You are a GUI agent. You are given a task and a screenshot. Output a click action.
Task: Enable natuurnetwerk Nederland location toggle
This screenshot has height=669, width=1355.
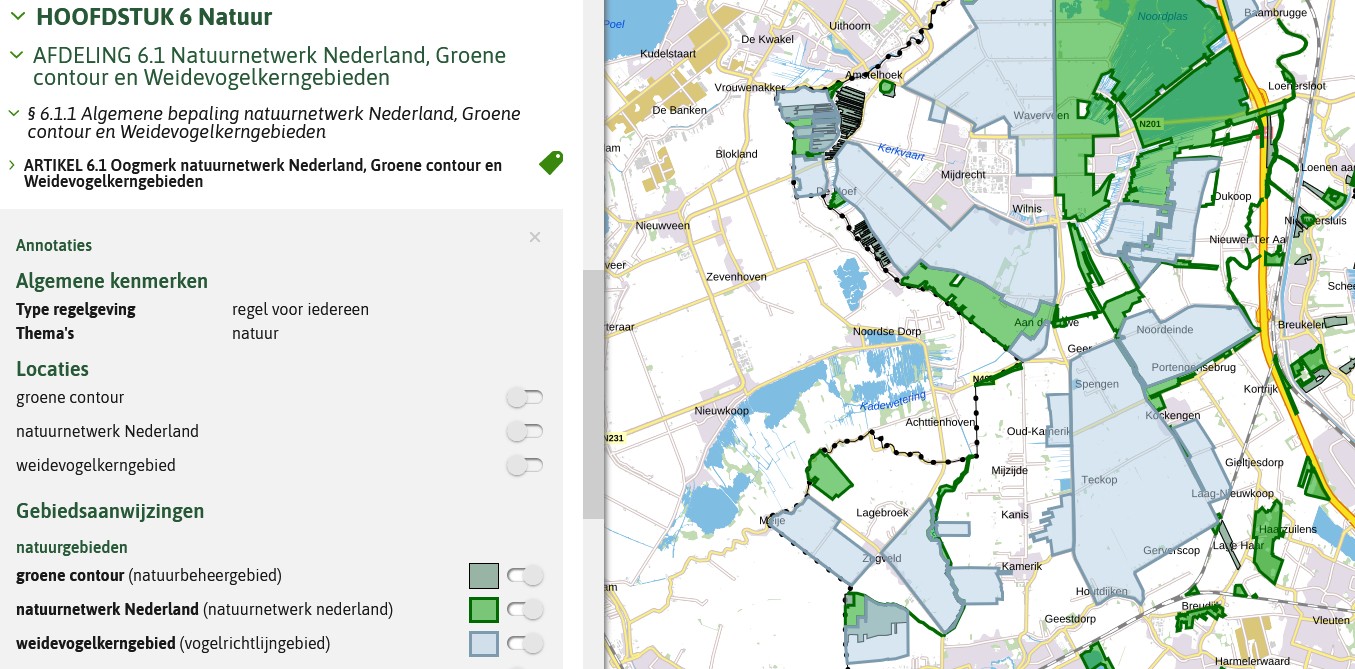point(525,432)
